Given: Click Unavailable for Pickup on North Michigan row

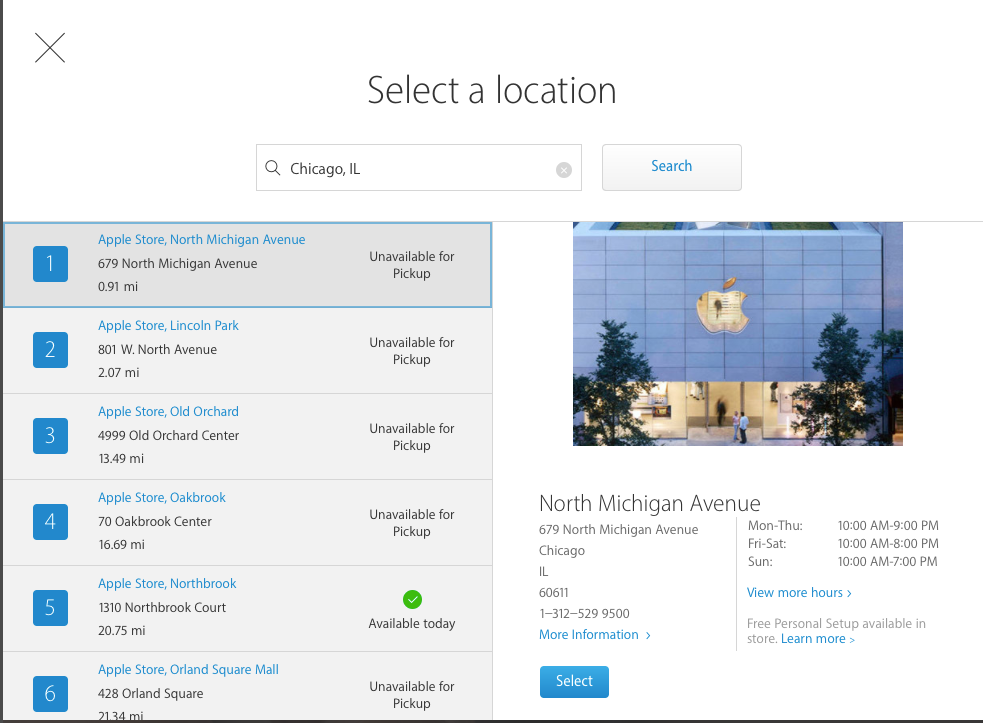Looking at the screenshot, I should (412, 265).
